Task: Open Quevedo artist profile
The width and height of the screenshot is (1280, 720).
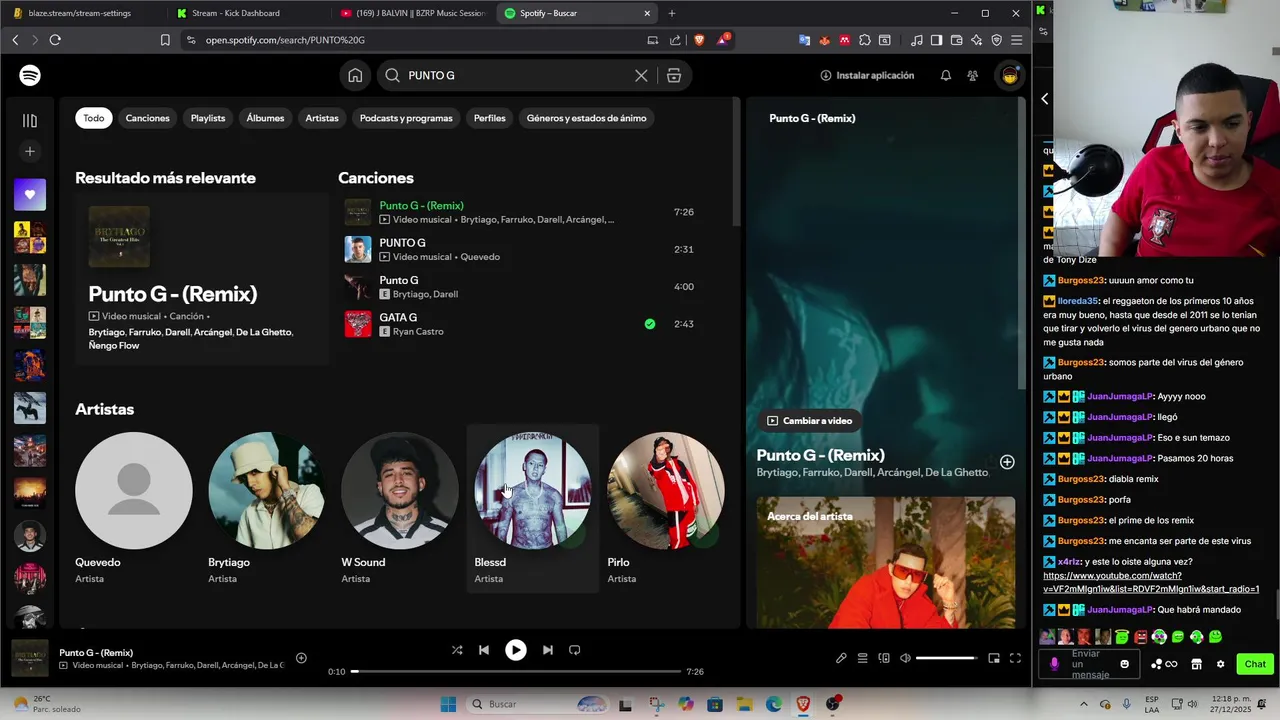Action: point(133,508)
